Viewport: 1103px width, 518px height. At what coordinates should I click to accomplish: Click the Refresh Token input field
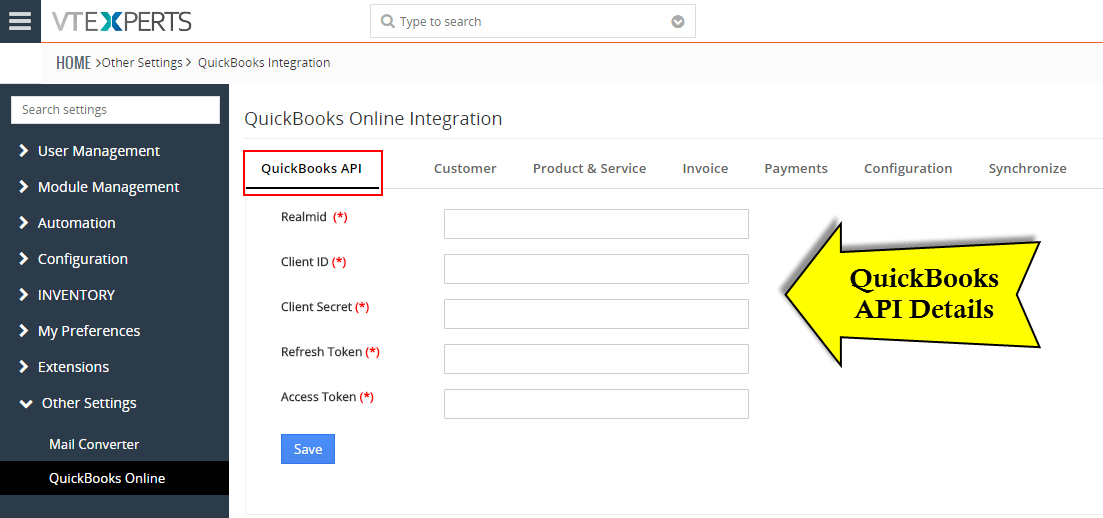coord(597,359)
